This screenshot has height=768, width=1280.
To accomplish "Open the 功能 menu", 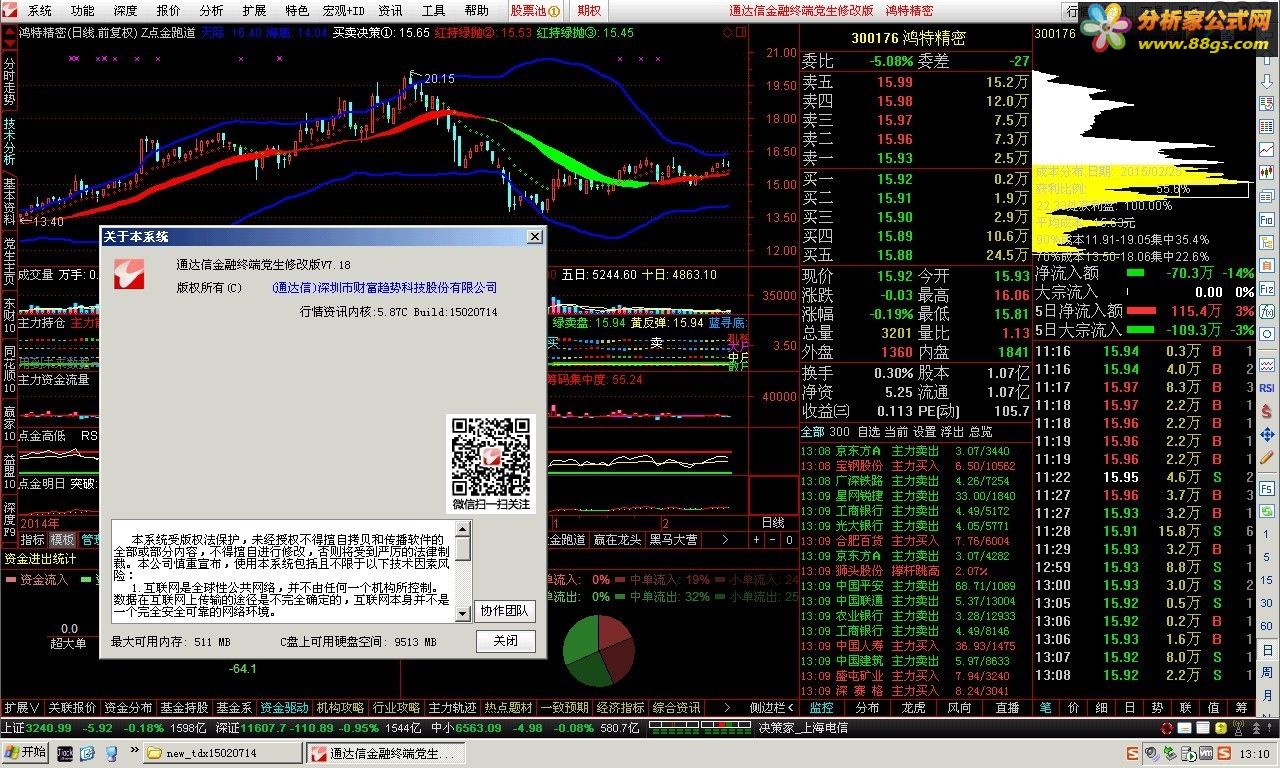I will tap(83, 11).
